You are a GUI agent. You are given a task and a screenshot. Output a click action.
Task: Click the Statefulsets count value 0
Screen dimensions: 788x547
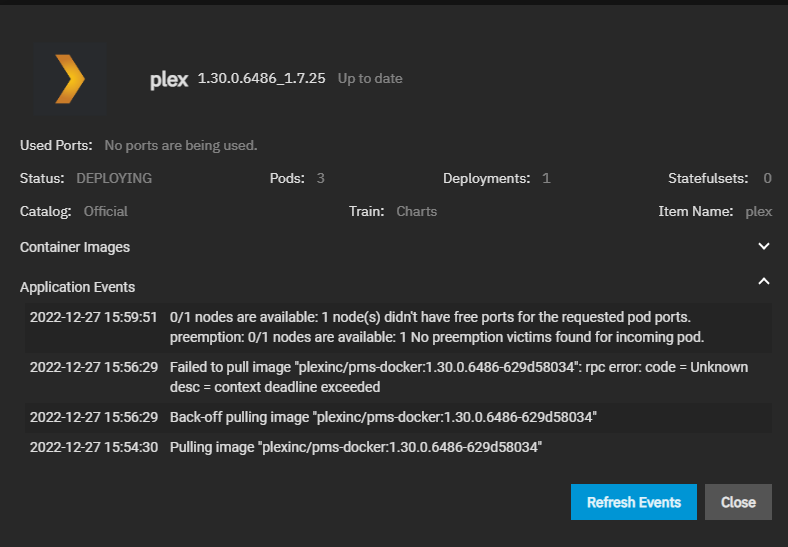pyautogui.click(x=767, y=178)
